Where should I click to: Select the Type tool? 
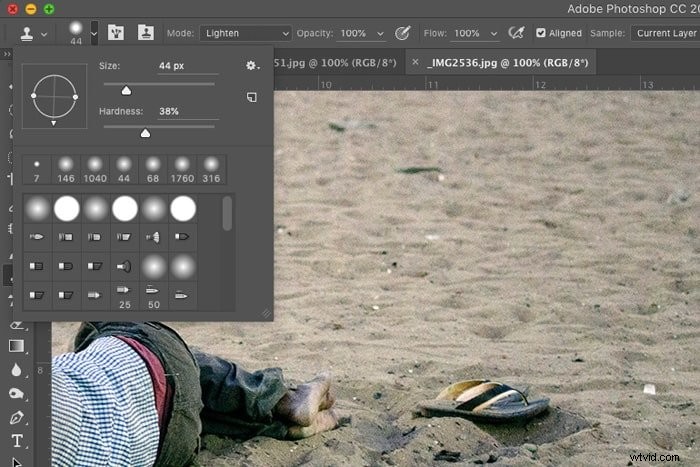coord(17,441)
